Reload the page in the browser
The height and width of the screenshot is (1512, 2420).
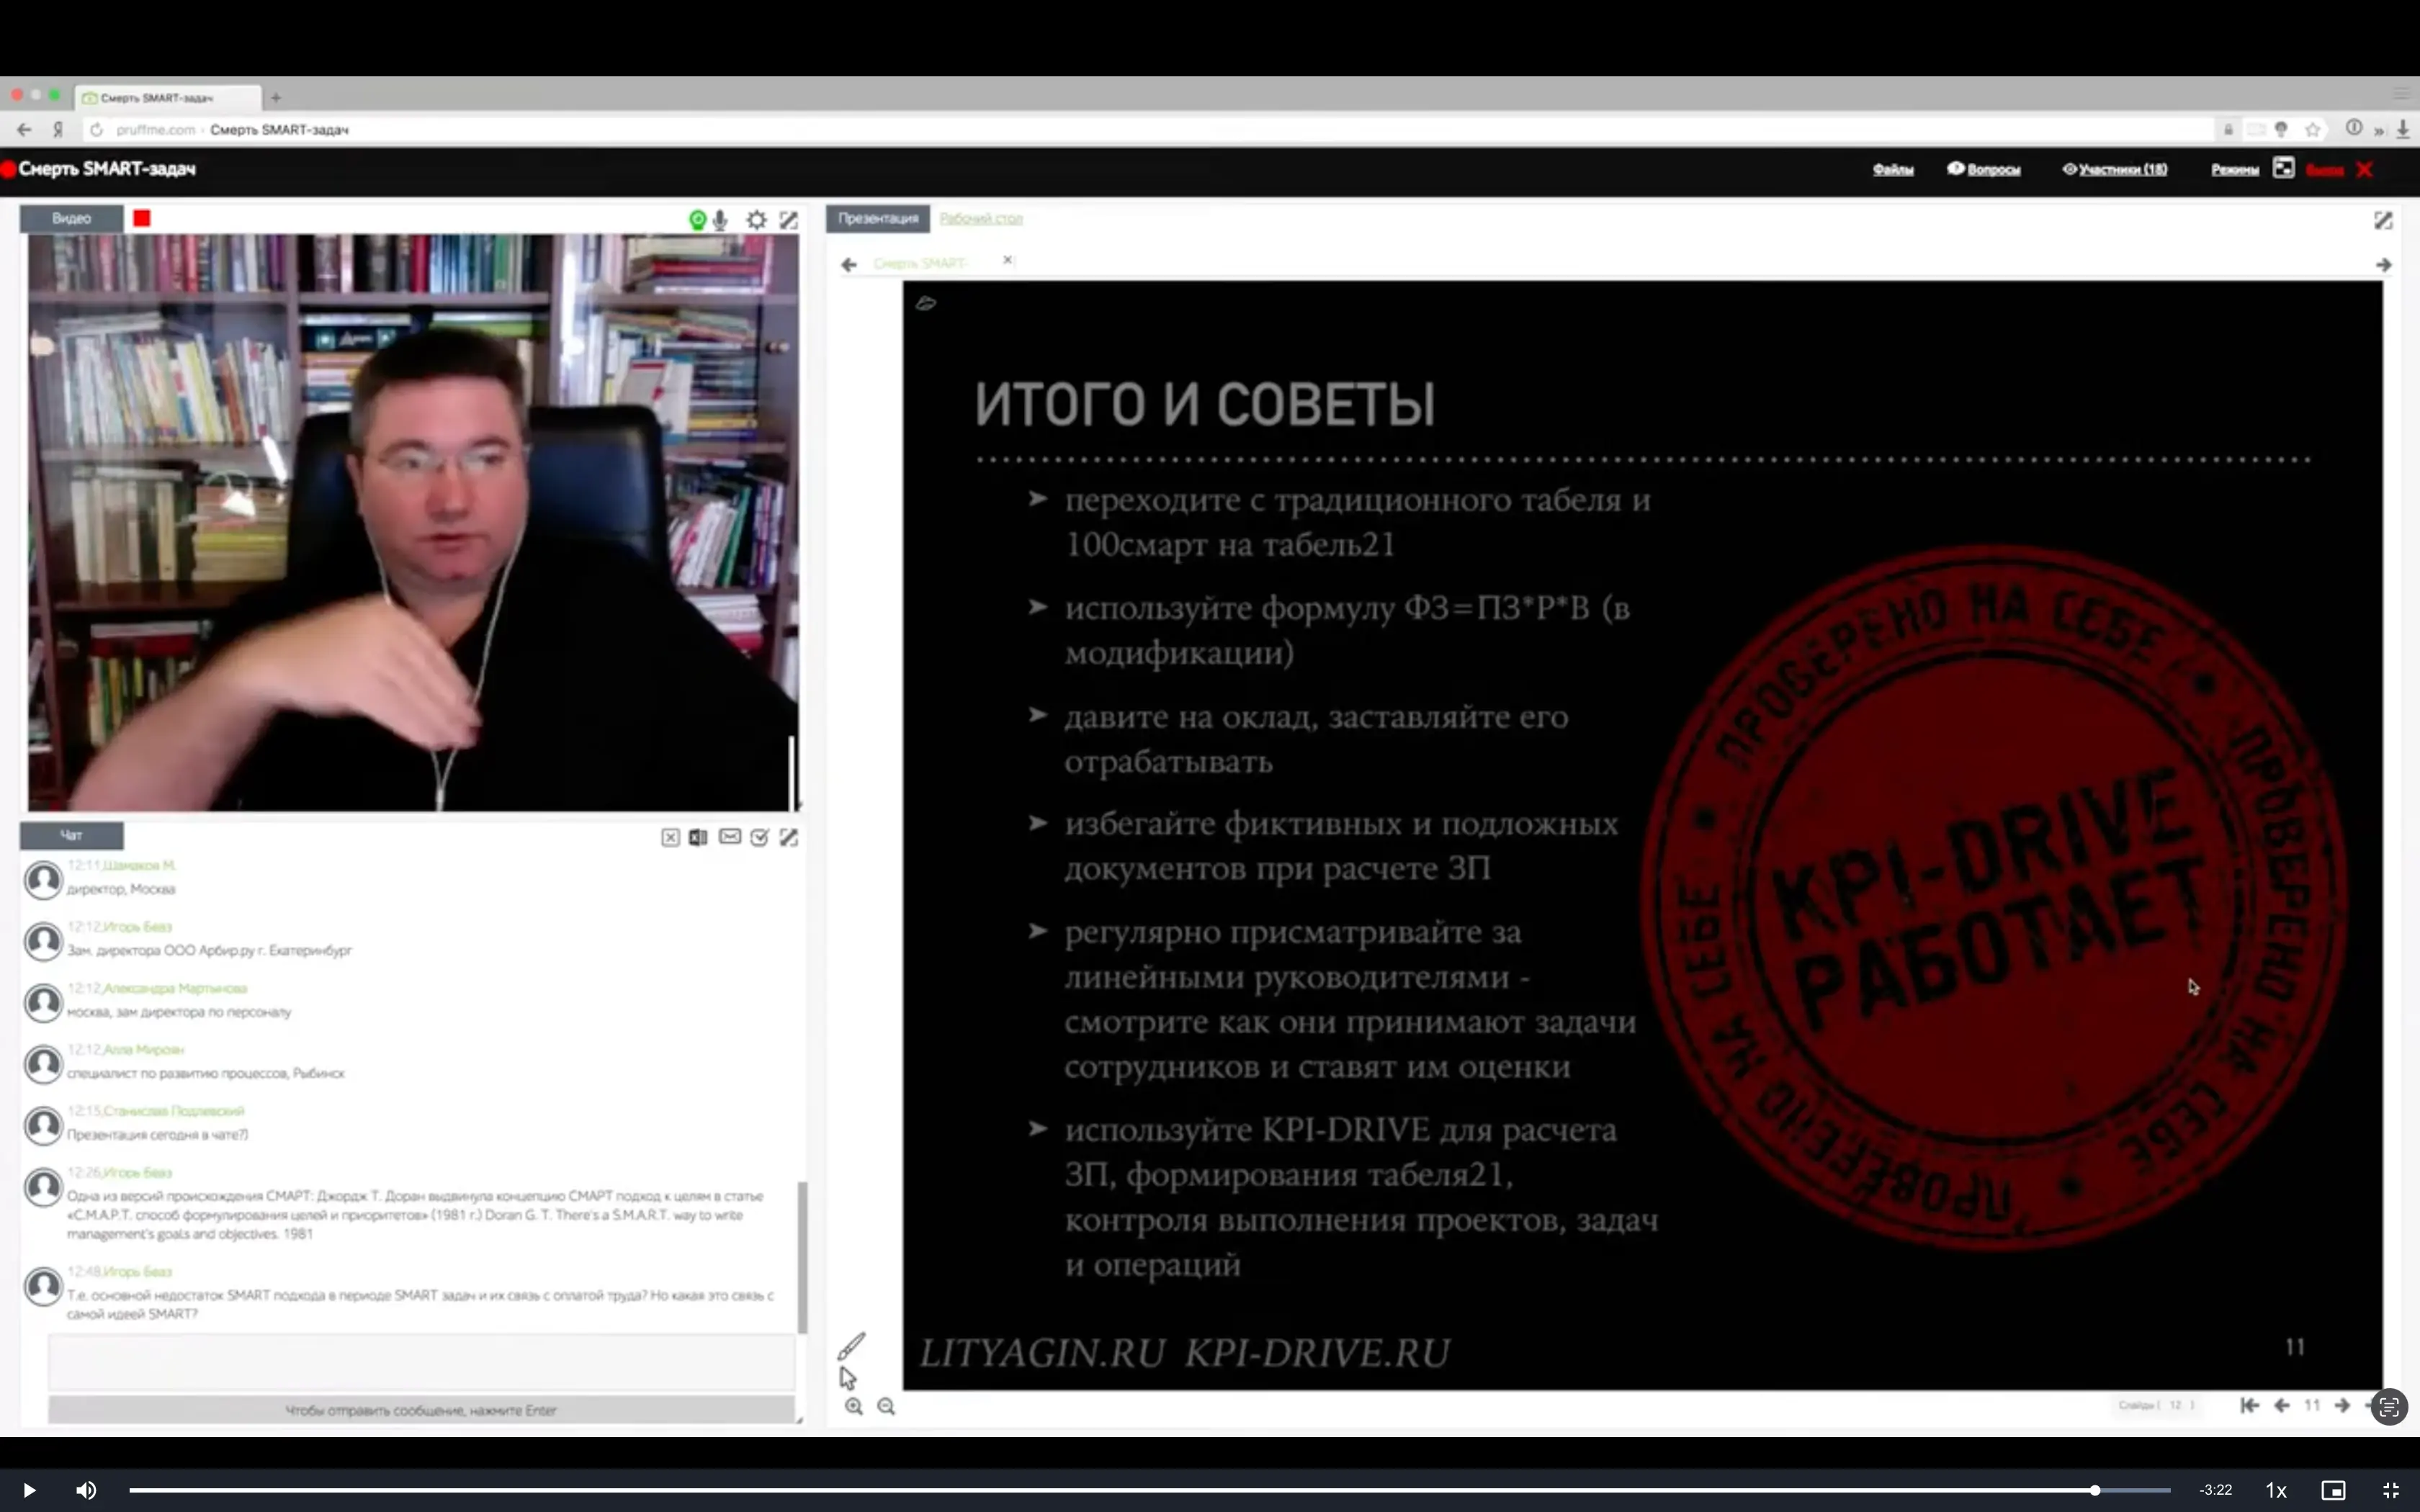coord(96,129)
